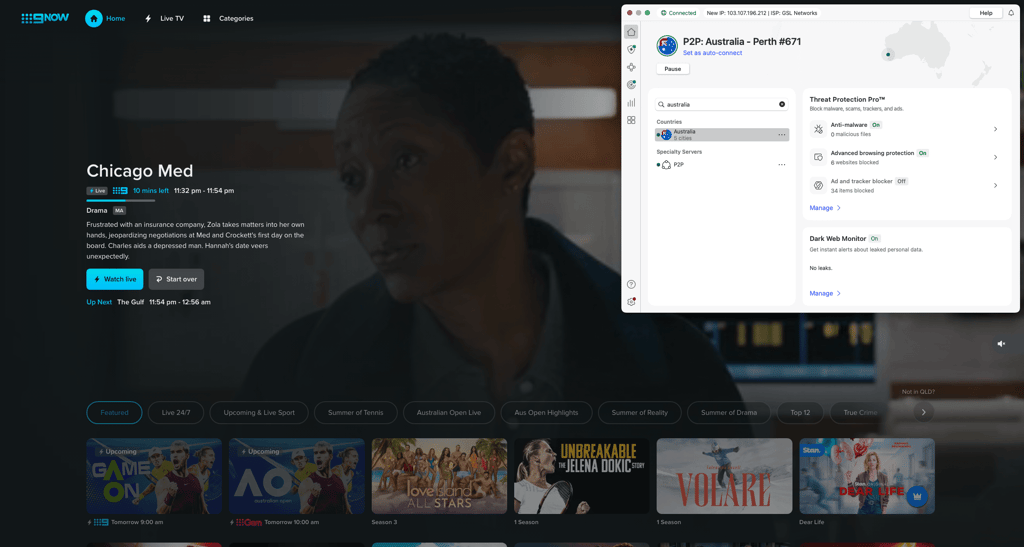Open Manage under Dark Web Monitor

825,294
